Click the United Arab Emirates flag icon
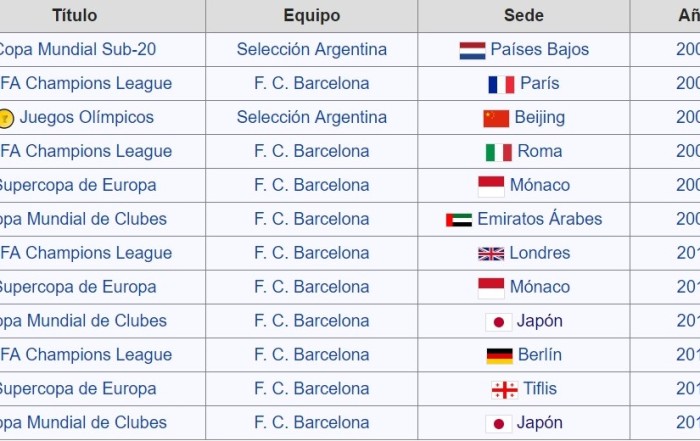This screenshot has width=700, height=441. click(x=459, y=220)
